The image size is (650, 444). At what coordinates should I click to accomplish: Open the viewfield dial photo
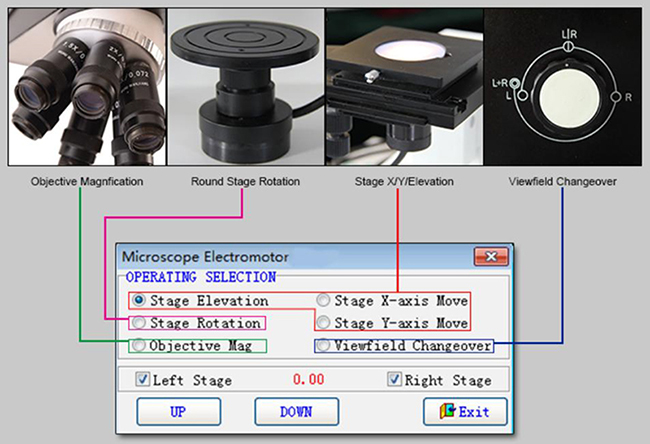point(563,87)
